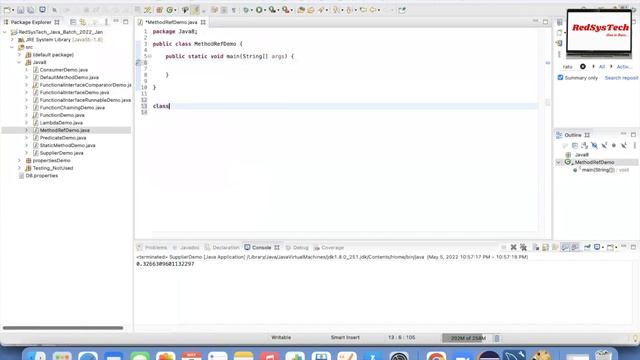Open ConsumerDemo.java in Package Explorer

pos(64,70)
